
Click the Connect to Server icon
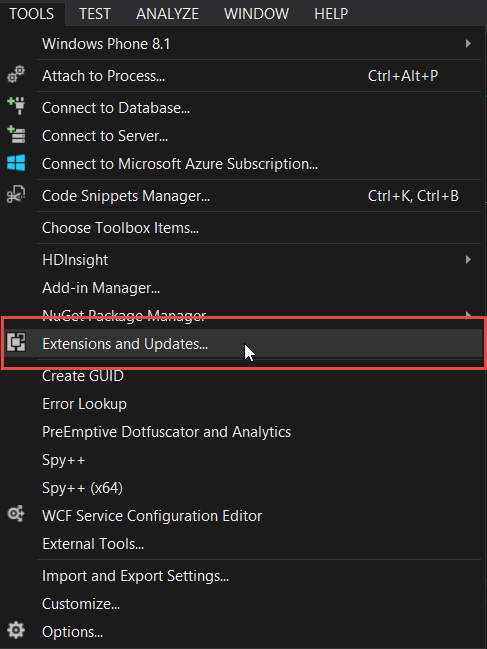[16, 135]
